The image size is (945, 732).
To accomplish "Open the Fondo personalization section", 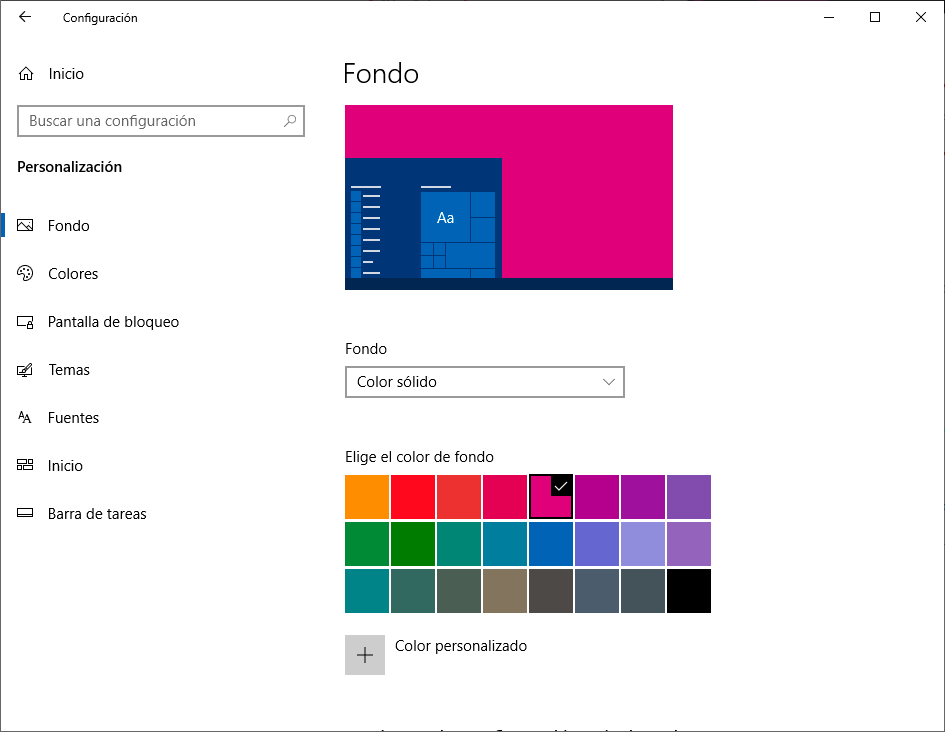I will coord(69,226).
